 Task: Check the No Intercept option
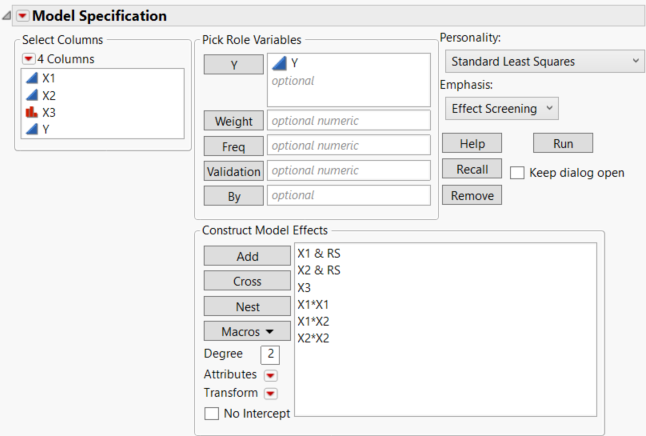tap(211, 413)
